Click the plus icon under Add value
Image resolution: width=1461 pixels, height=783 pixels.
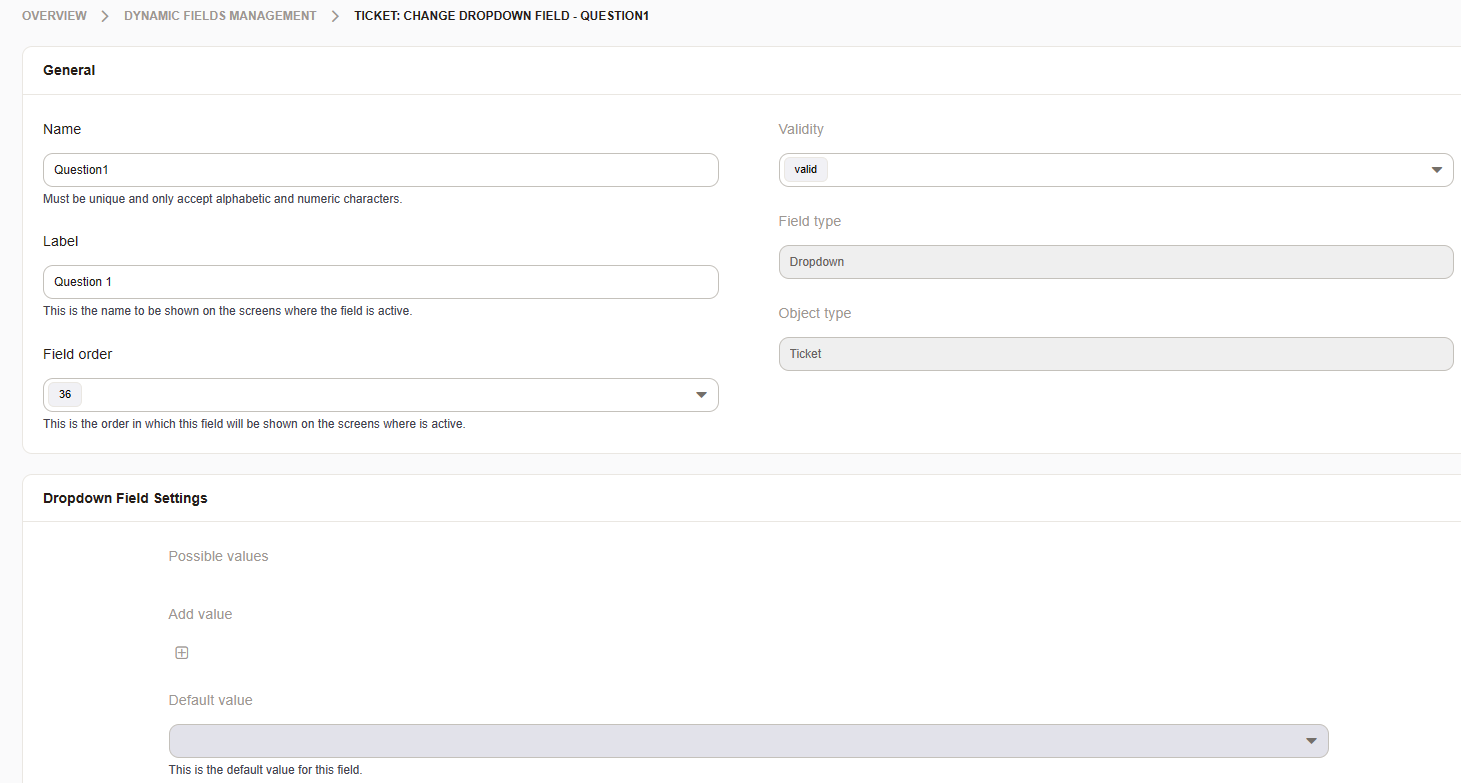[x=182, y=653]
